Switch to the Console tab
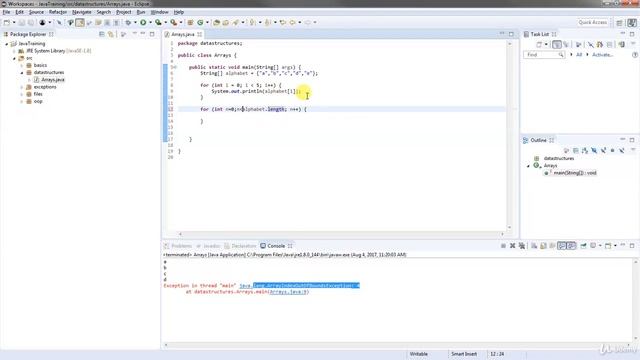 click(276, 246)
